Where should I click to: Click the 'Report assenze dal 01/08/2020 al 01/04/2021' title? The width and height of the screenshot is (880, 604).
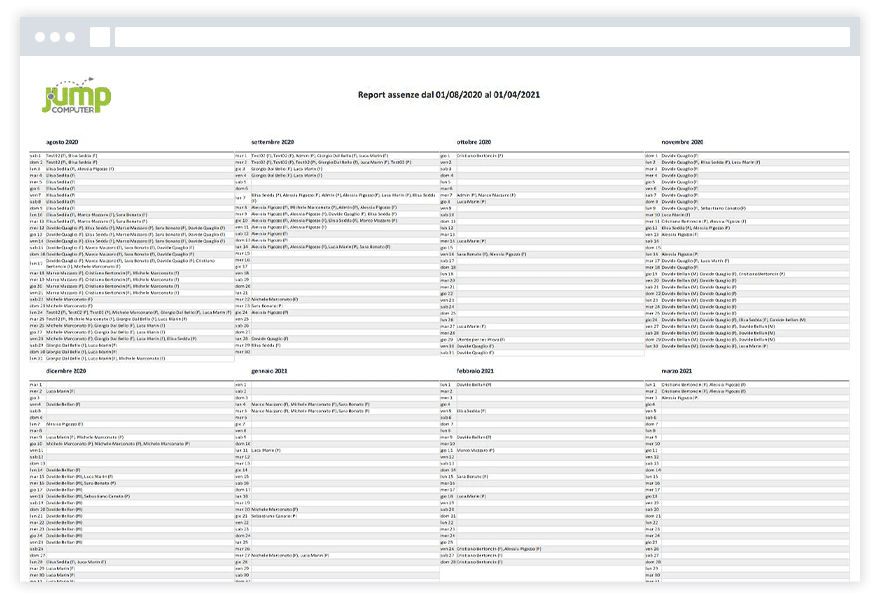tap(449, 95)
